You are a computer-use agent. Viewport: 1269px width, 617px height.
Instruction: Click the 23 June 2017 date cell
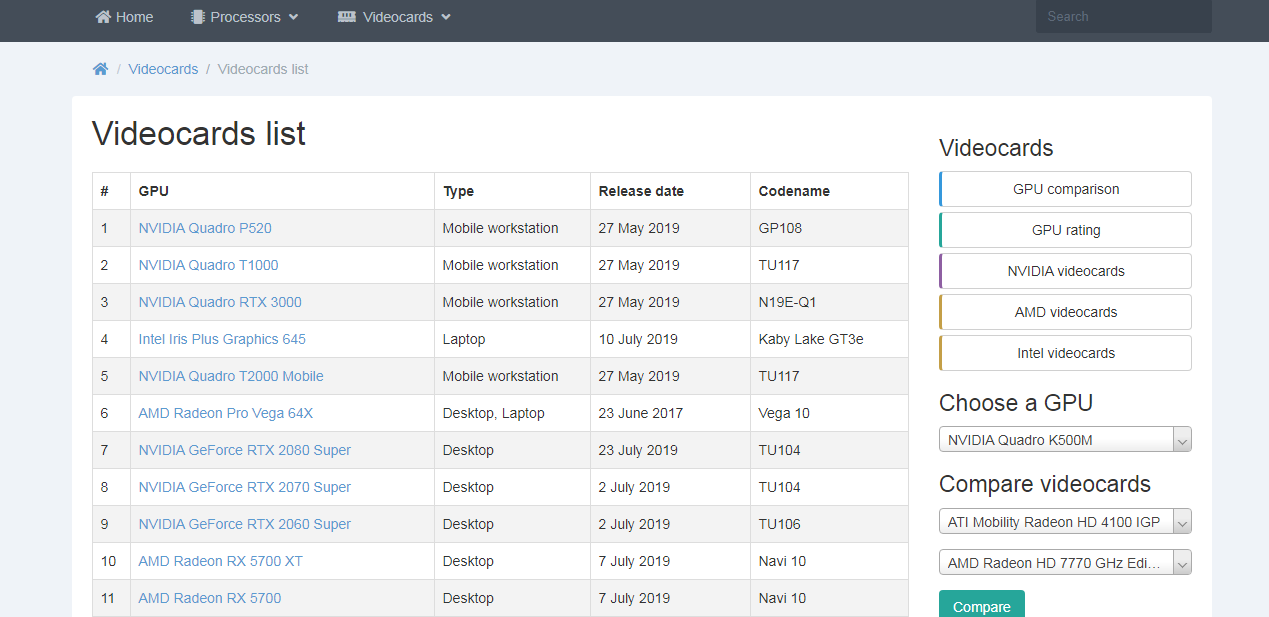[670, 413]
